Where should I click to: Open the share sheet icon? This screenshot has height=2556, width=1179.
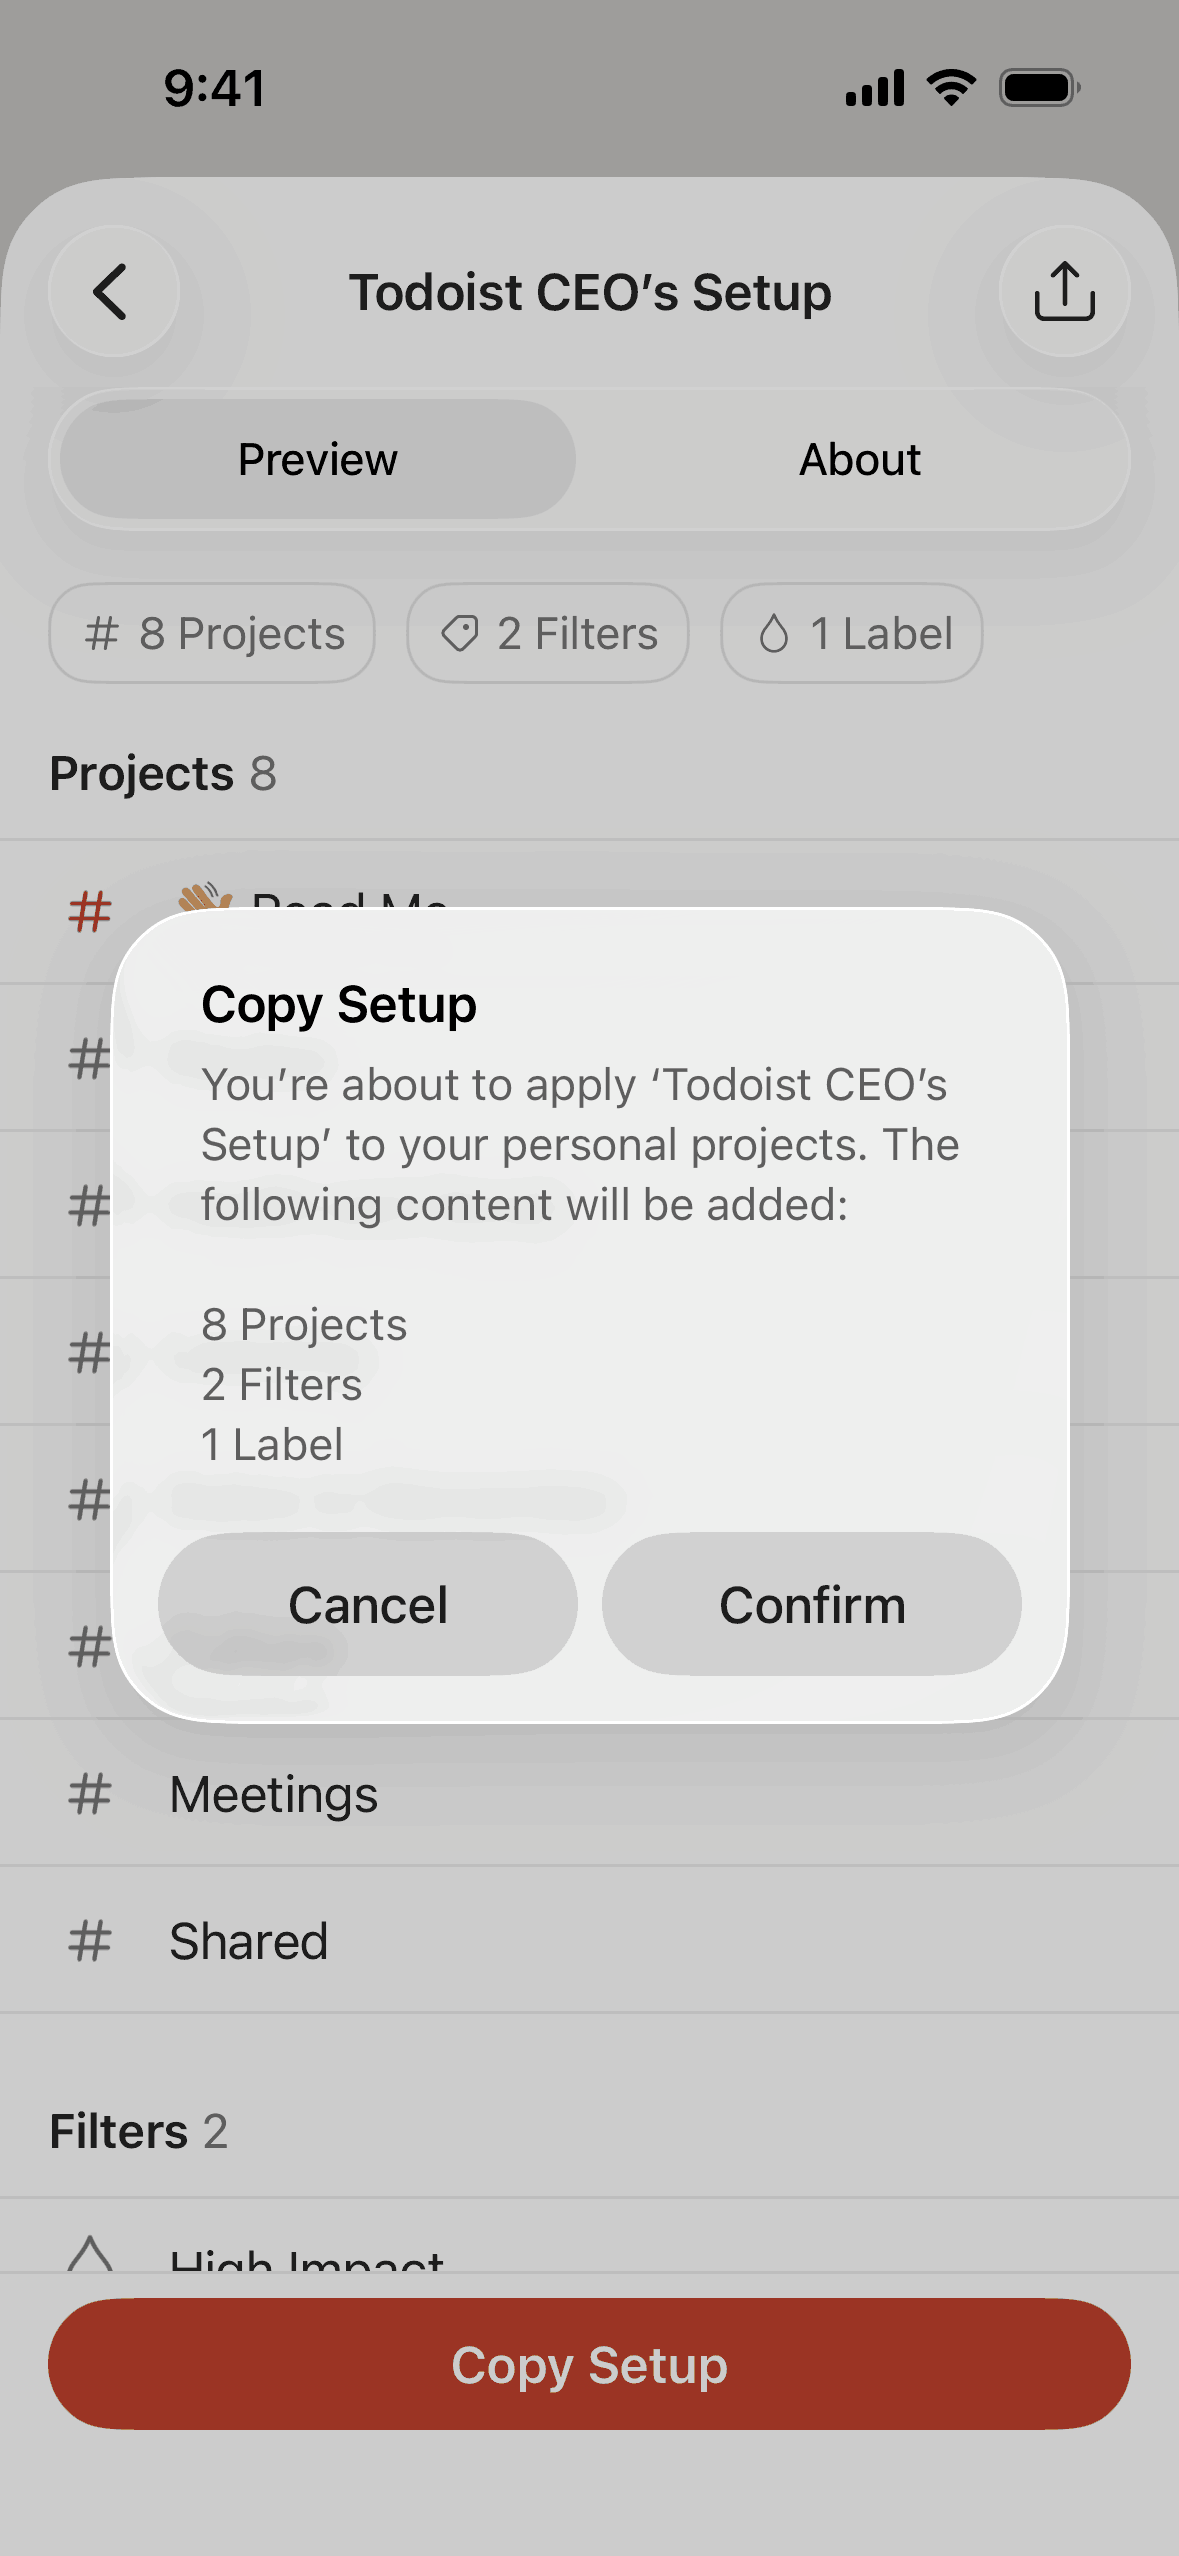pos(1064,292)
